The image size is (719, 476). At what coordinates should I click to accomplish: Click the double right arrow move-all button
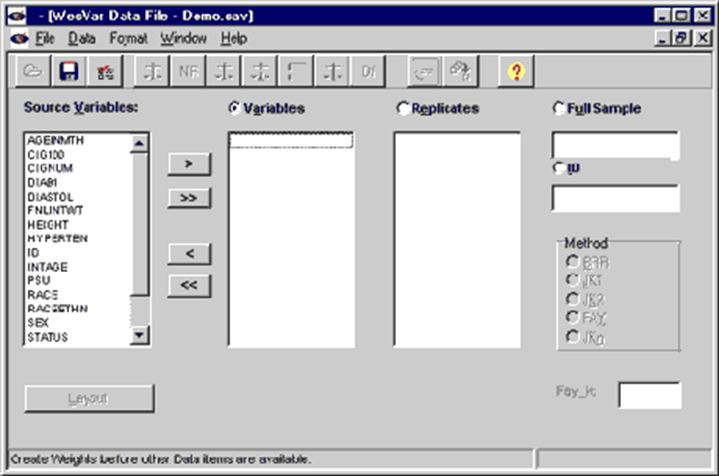pyautogui.click(x=189, y=198)
